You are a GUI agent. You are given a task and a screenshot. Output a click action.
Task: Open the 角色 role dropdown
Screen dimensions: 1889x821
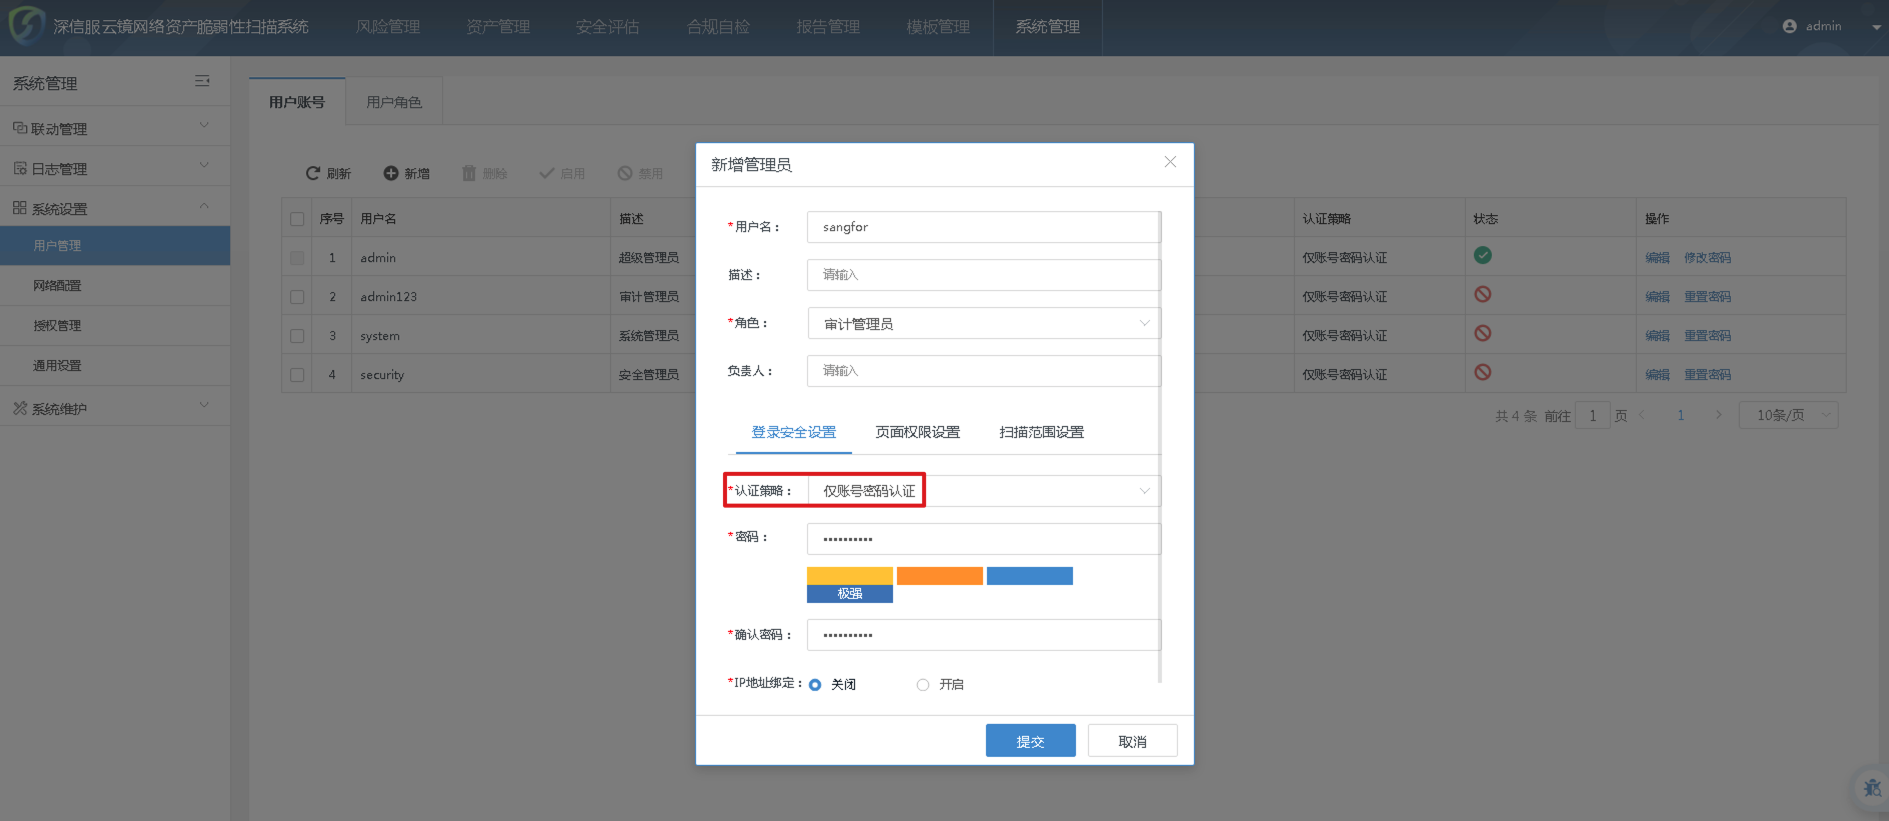984,323
